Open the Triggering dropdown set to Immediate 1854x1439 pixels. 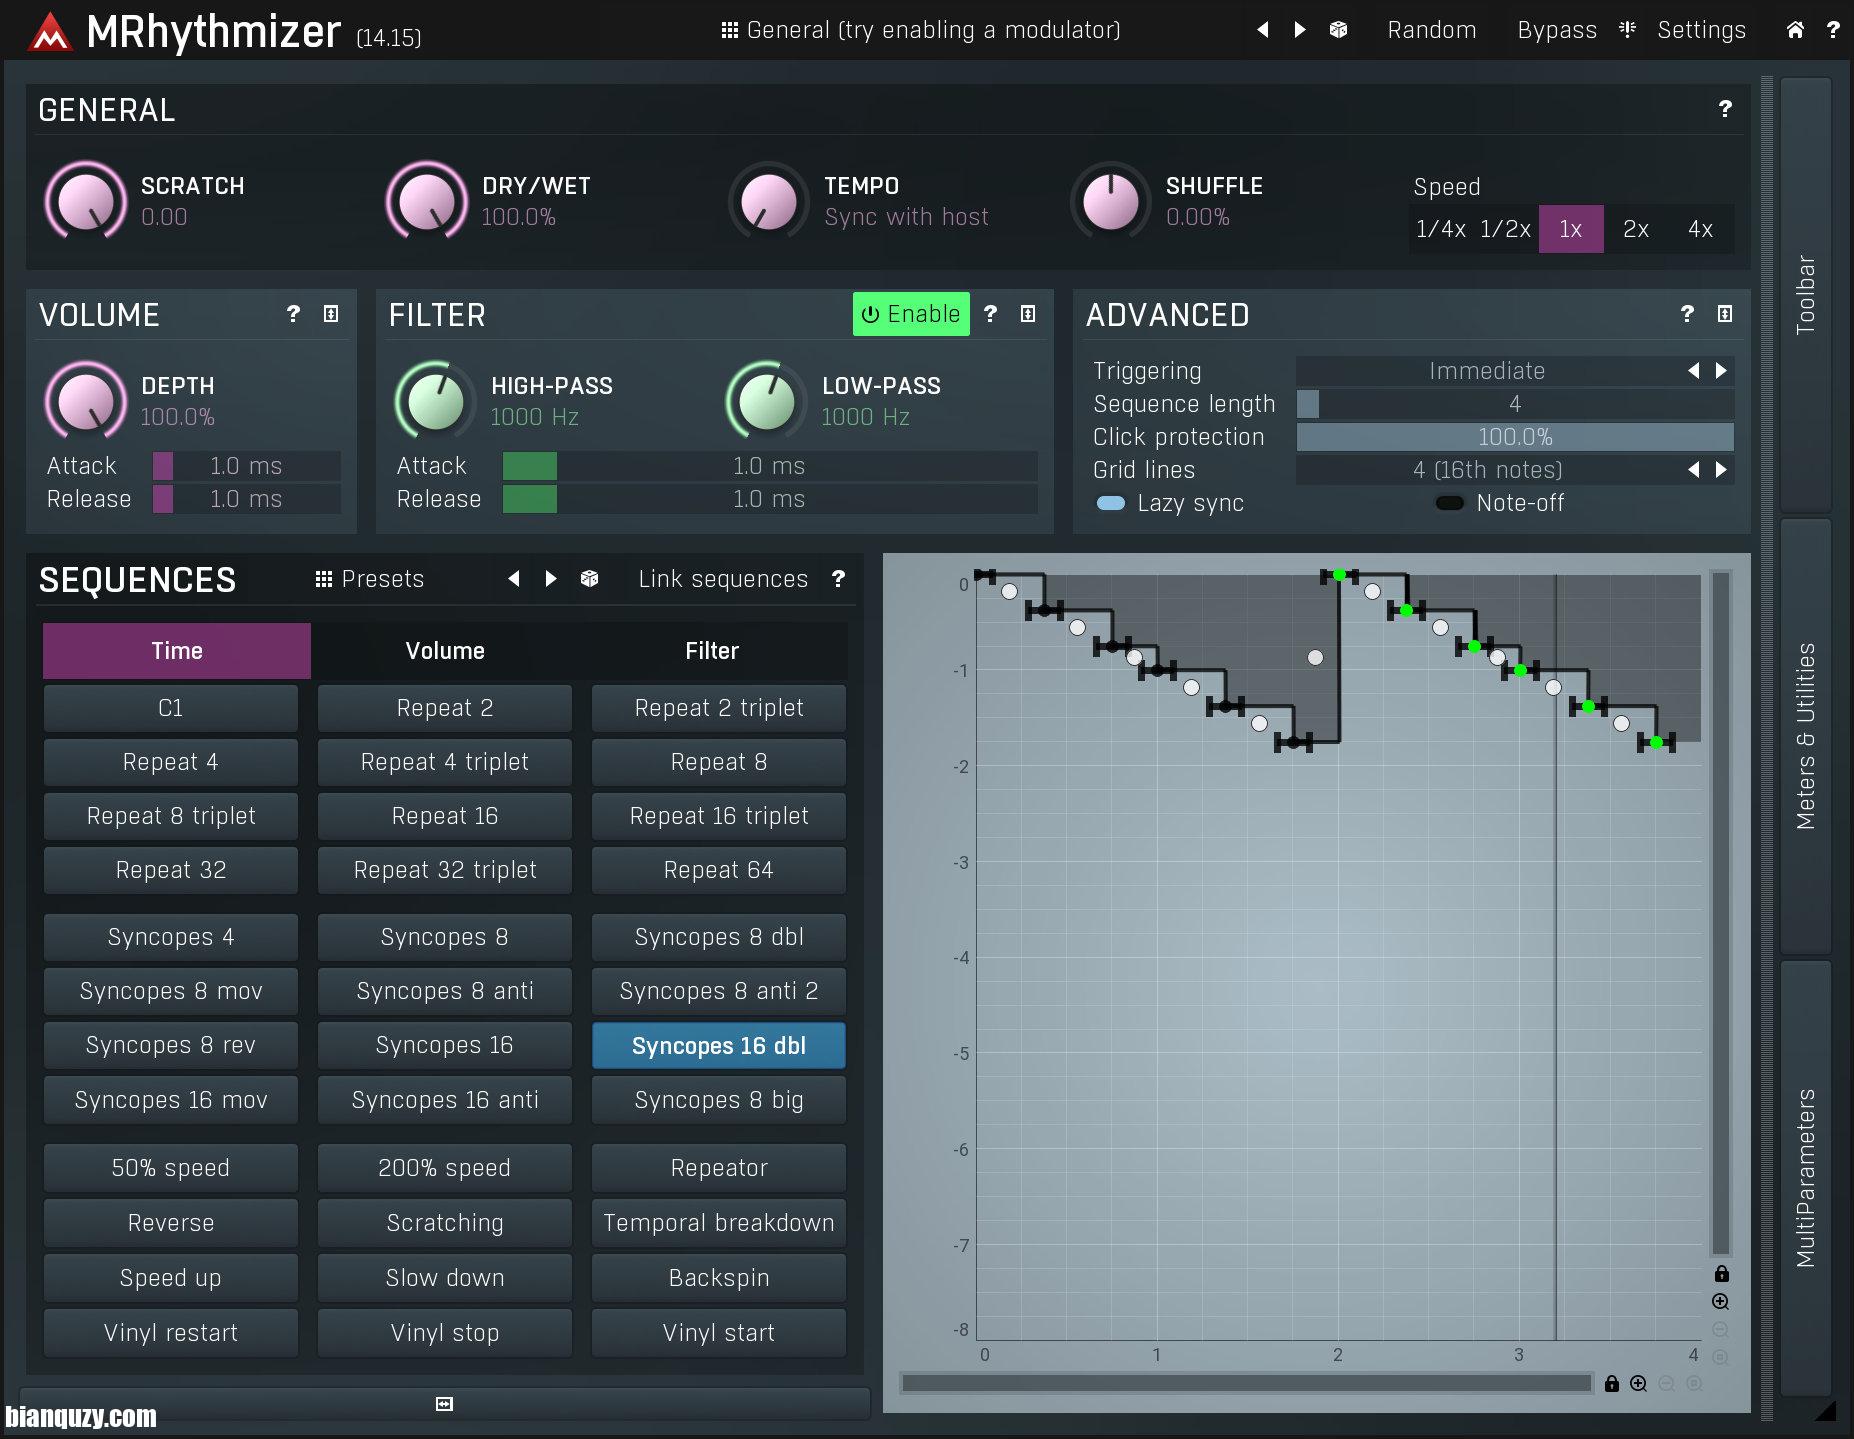(x=1489, y=371)
